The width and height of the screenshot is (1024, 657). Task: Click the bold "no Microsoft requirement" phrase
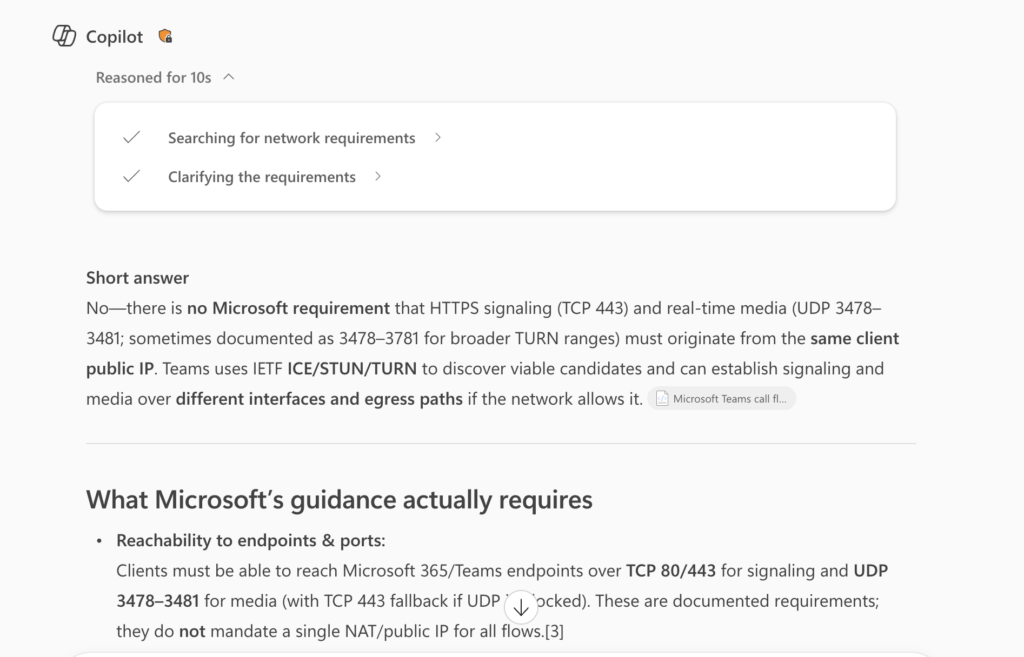[x=288, y=308]
